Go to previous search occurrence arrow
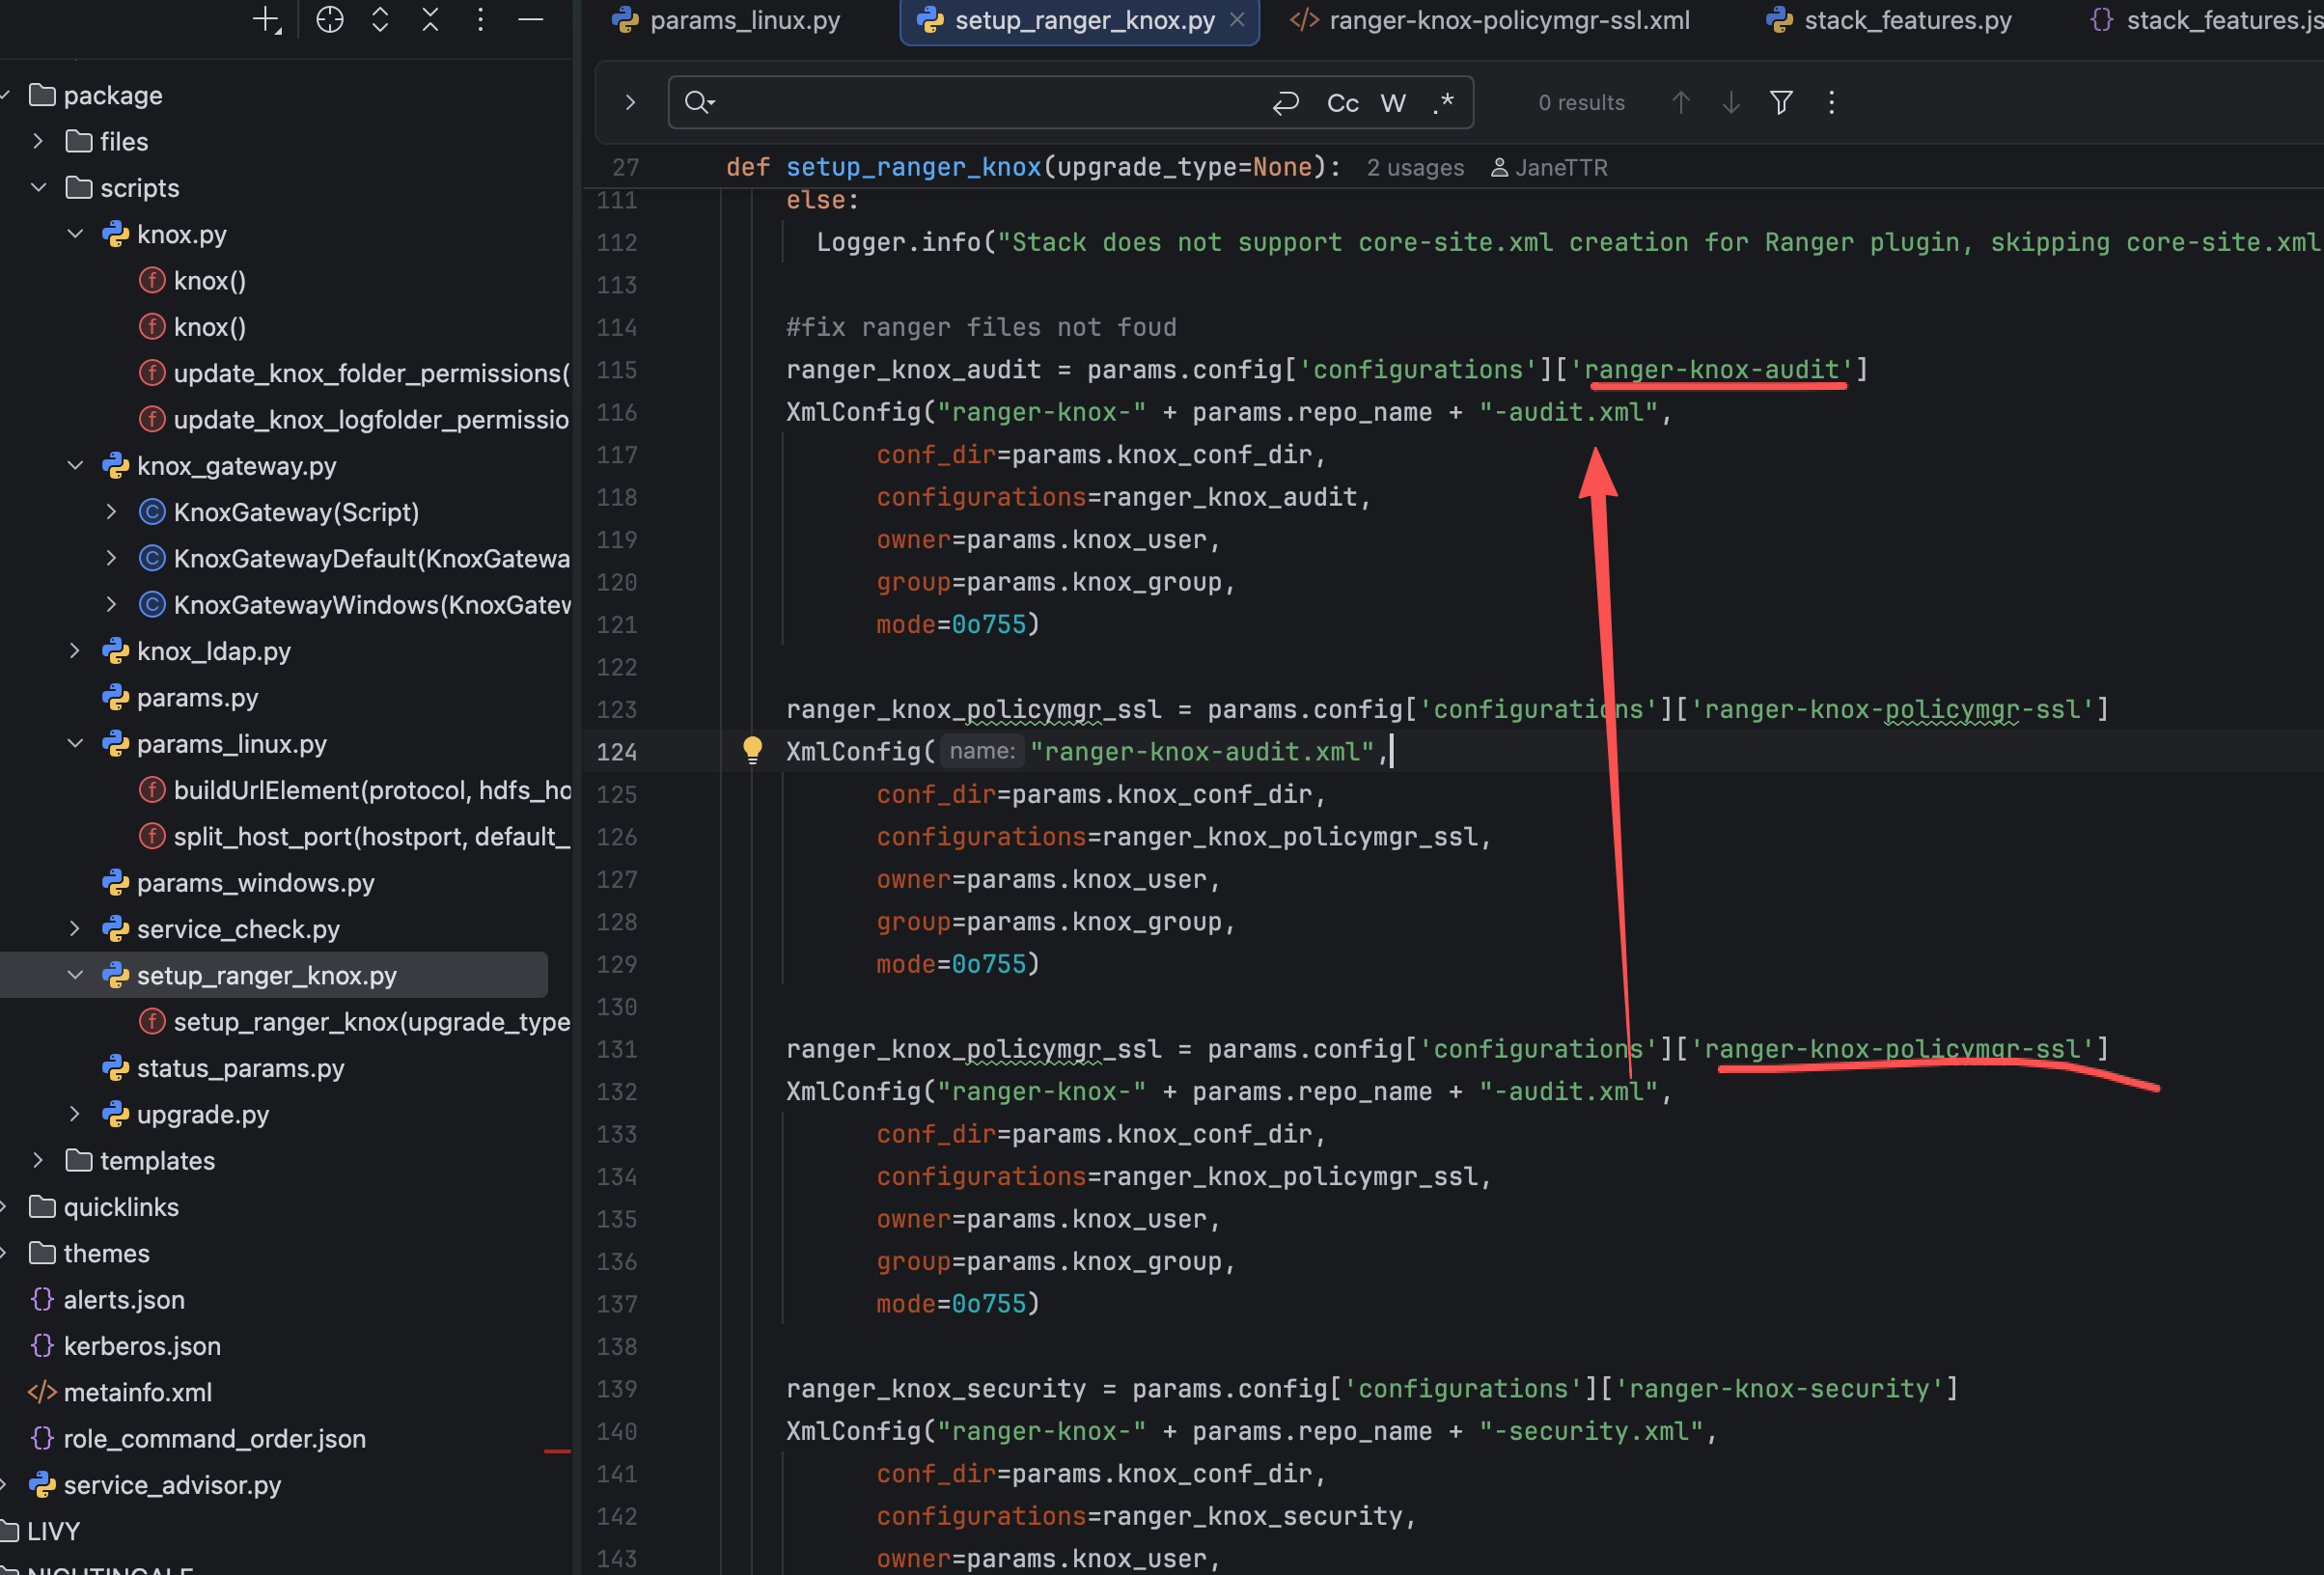This screenshot has height=1575, width=2324. pyautogui.click(x=1680, y=102)
